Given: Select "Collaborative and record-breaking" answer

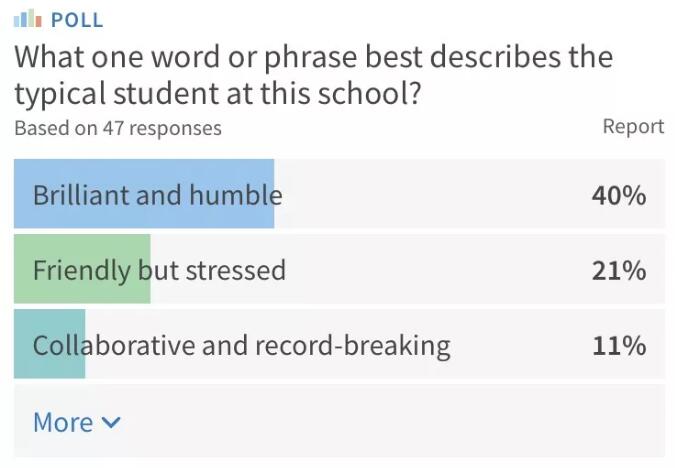Looking at the screenshot, I should [x=241, y=346].
